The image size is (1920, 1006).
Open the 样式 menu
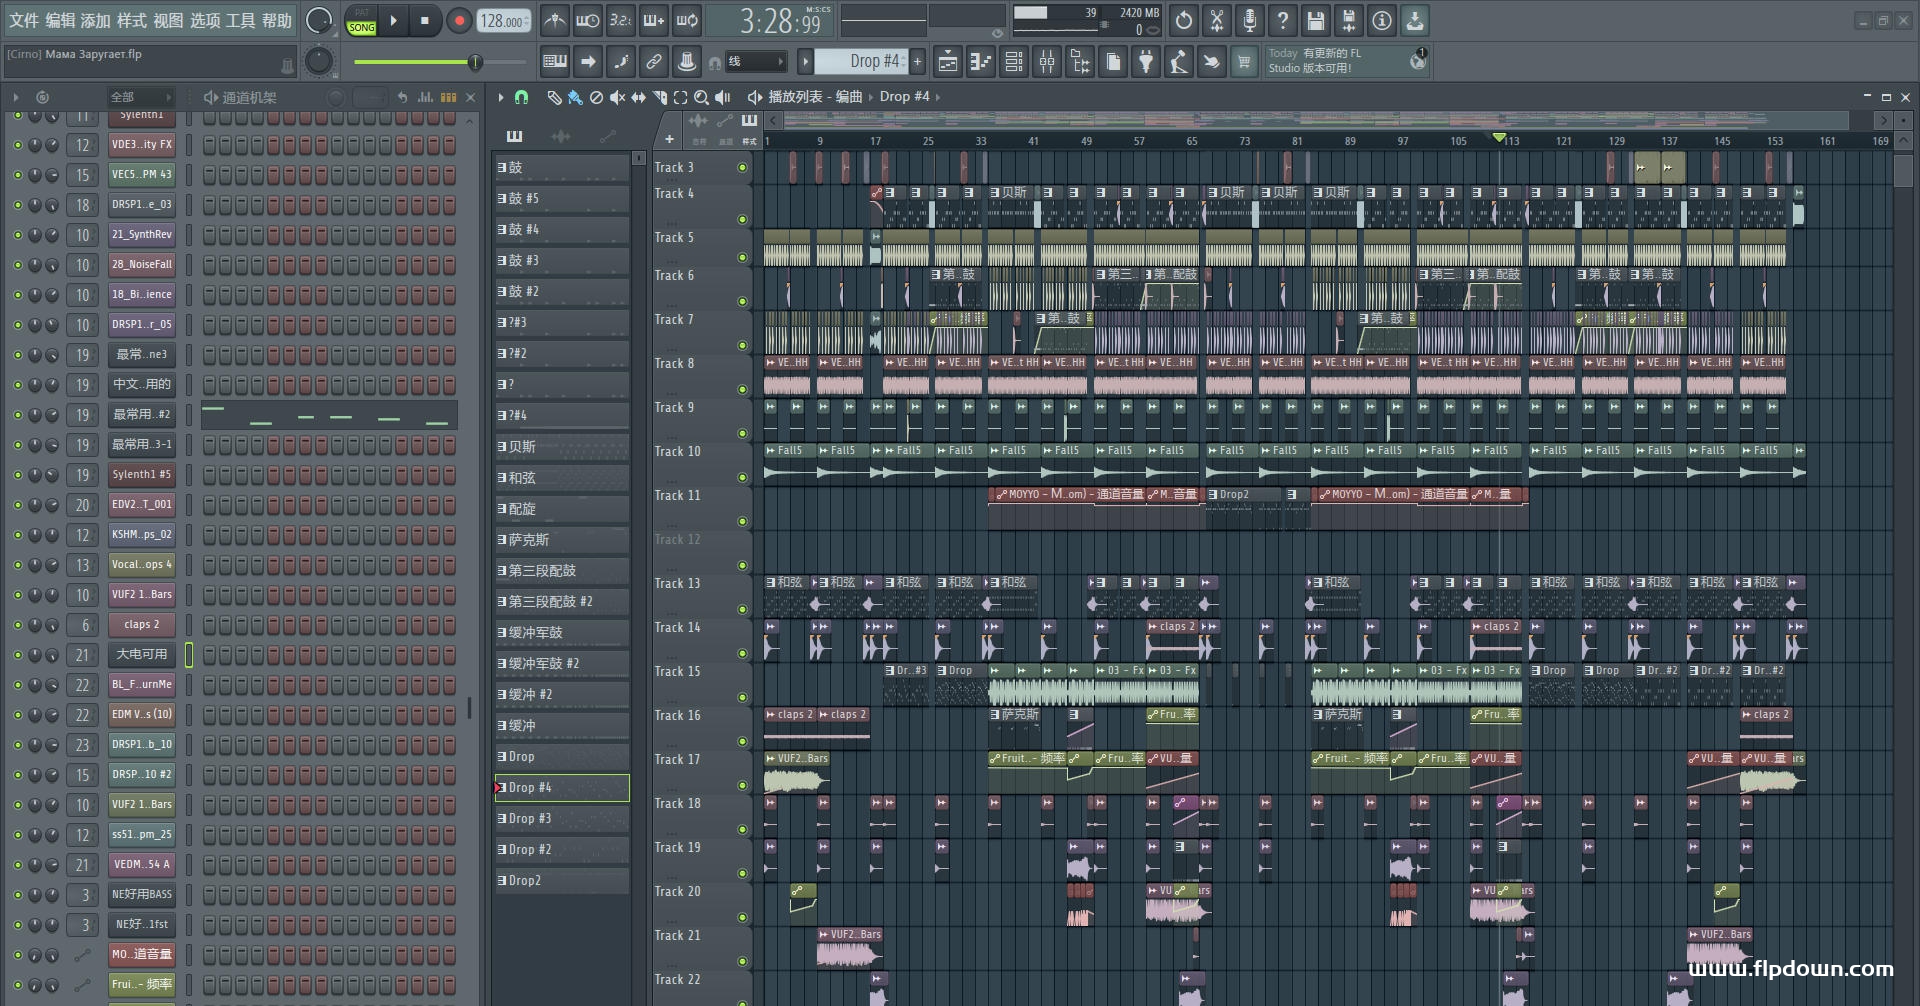point(132,20)
